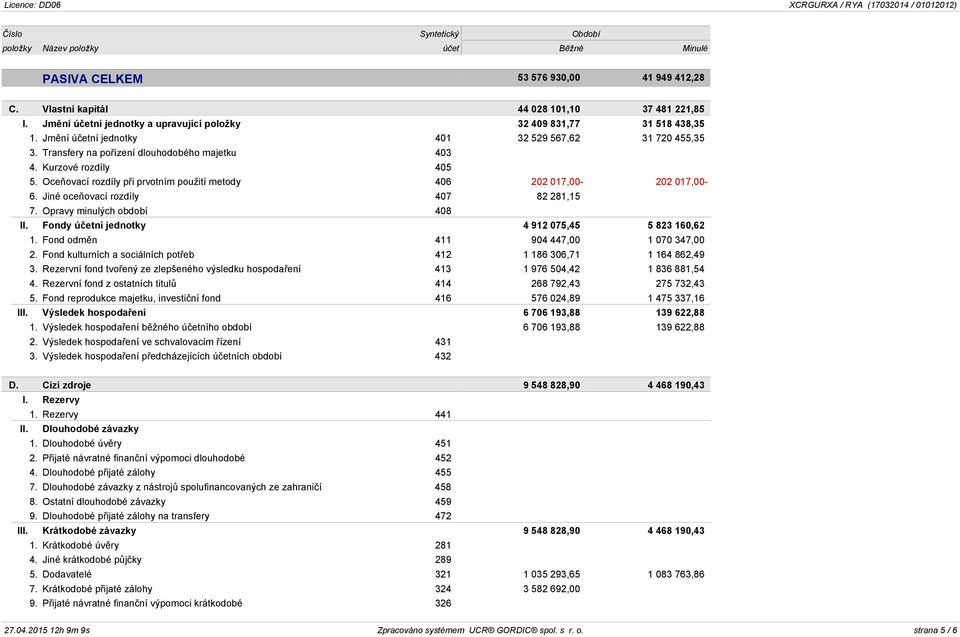The image size is (960, 637).
Task: Select Výsledek hospodaření běžného účetního období
Action: 147,327
